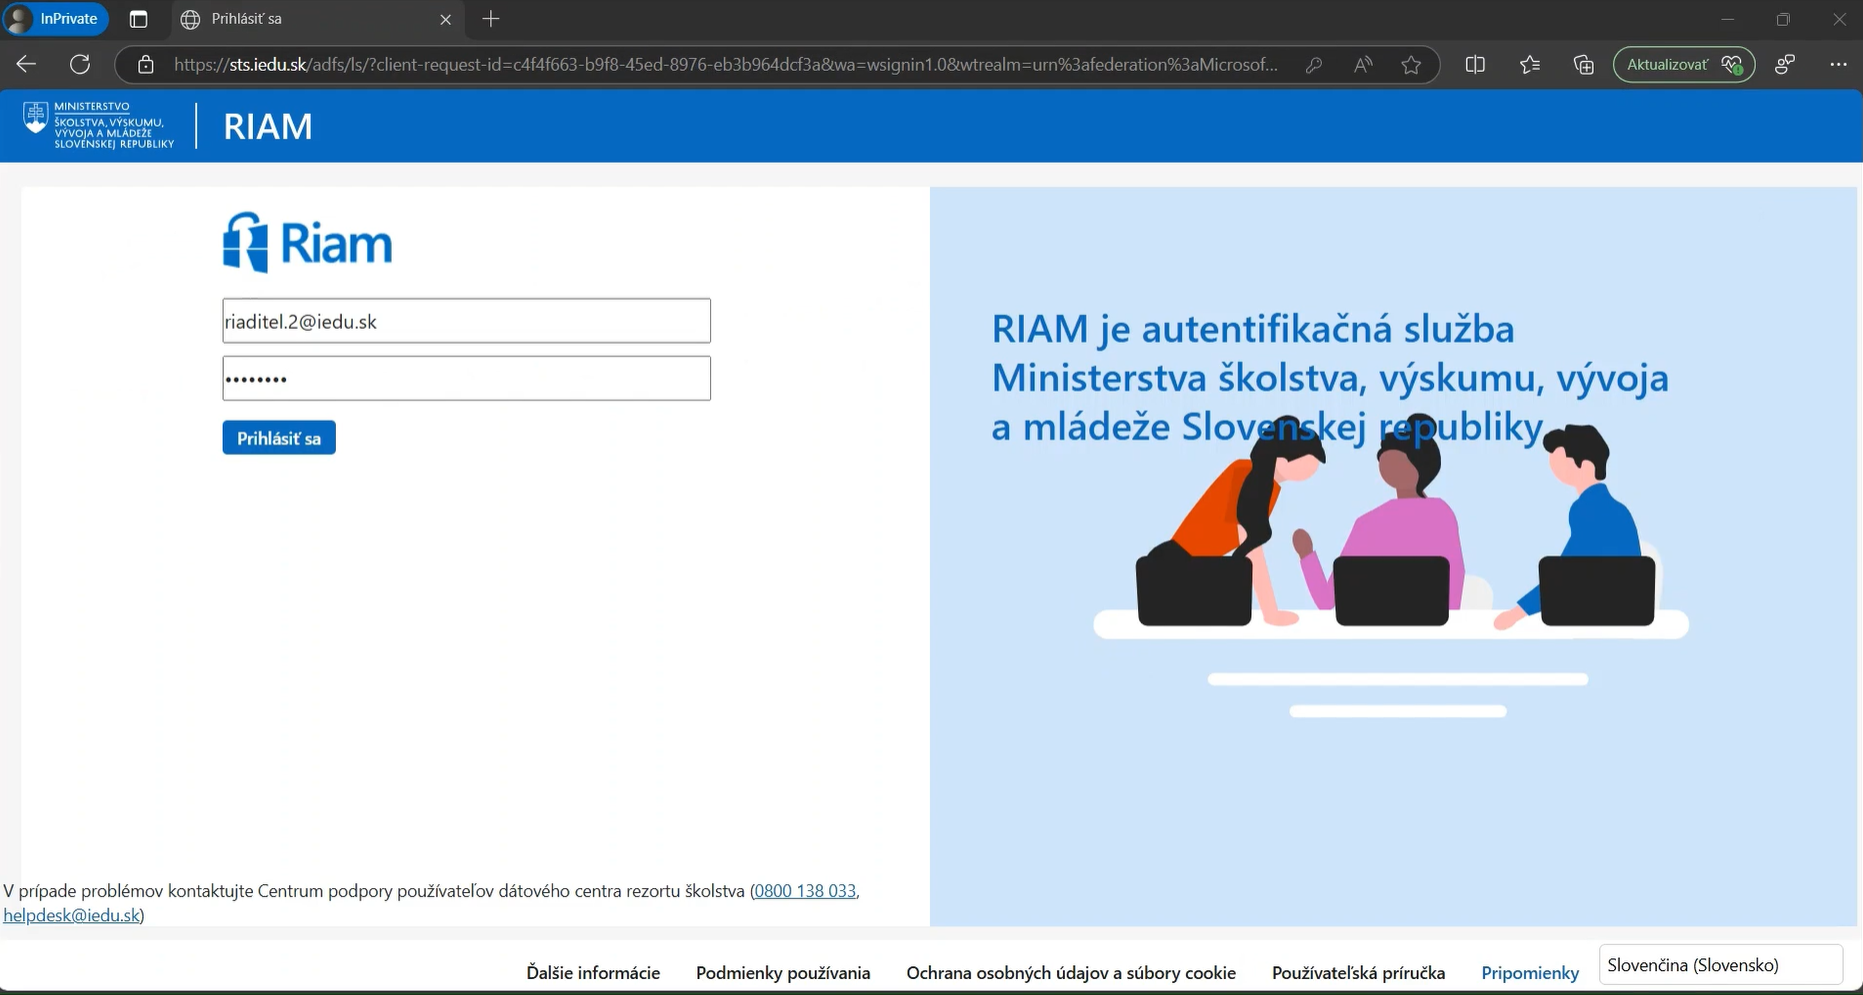Open the tab actions menu icon
The image size is (1863, 995).
[139, 20]
